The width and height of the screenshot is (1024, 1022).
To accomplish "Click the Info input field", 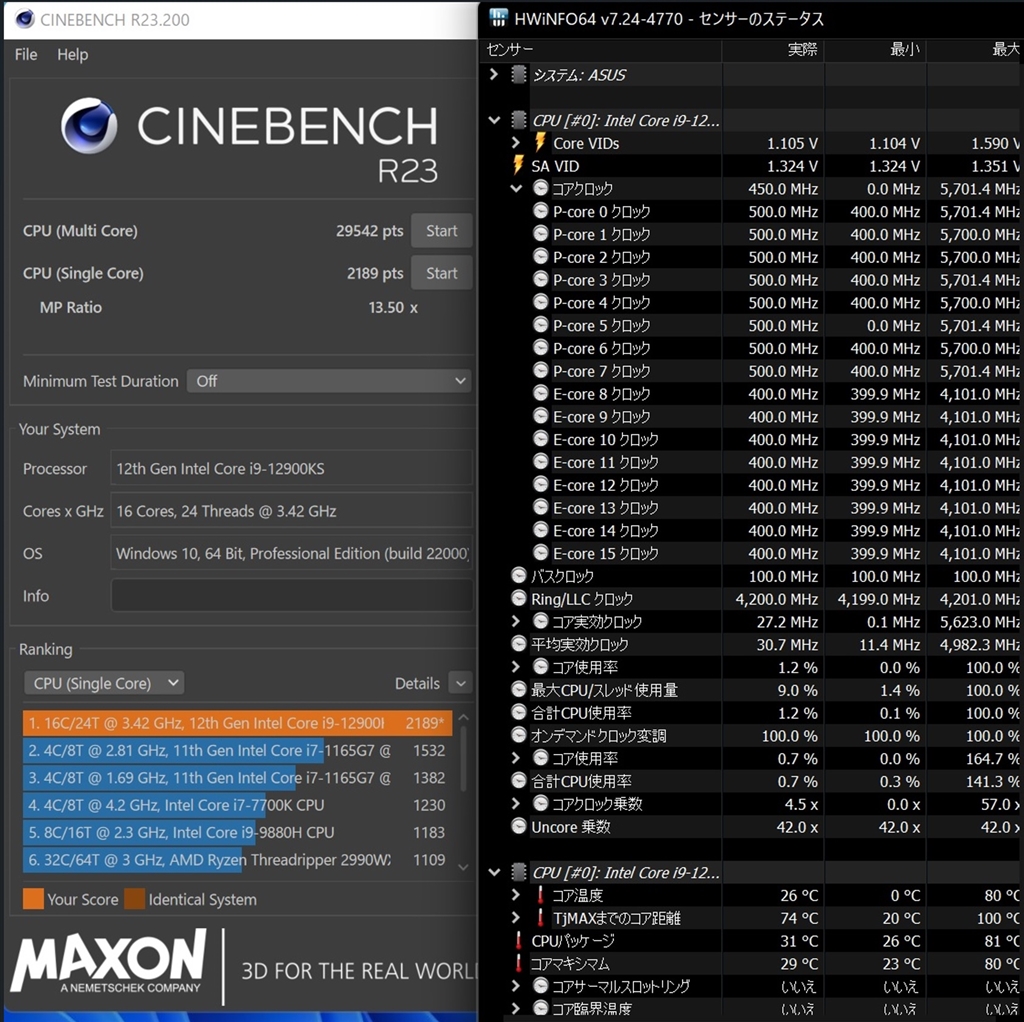I will pyautogui.click(x=291, y=596).
